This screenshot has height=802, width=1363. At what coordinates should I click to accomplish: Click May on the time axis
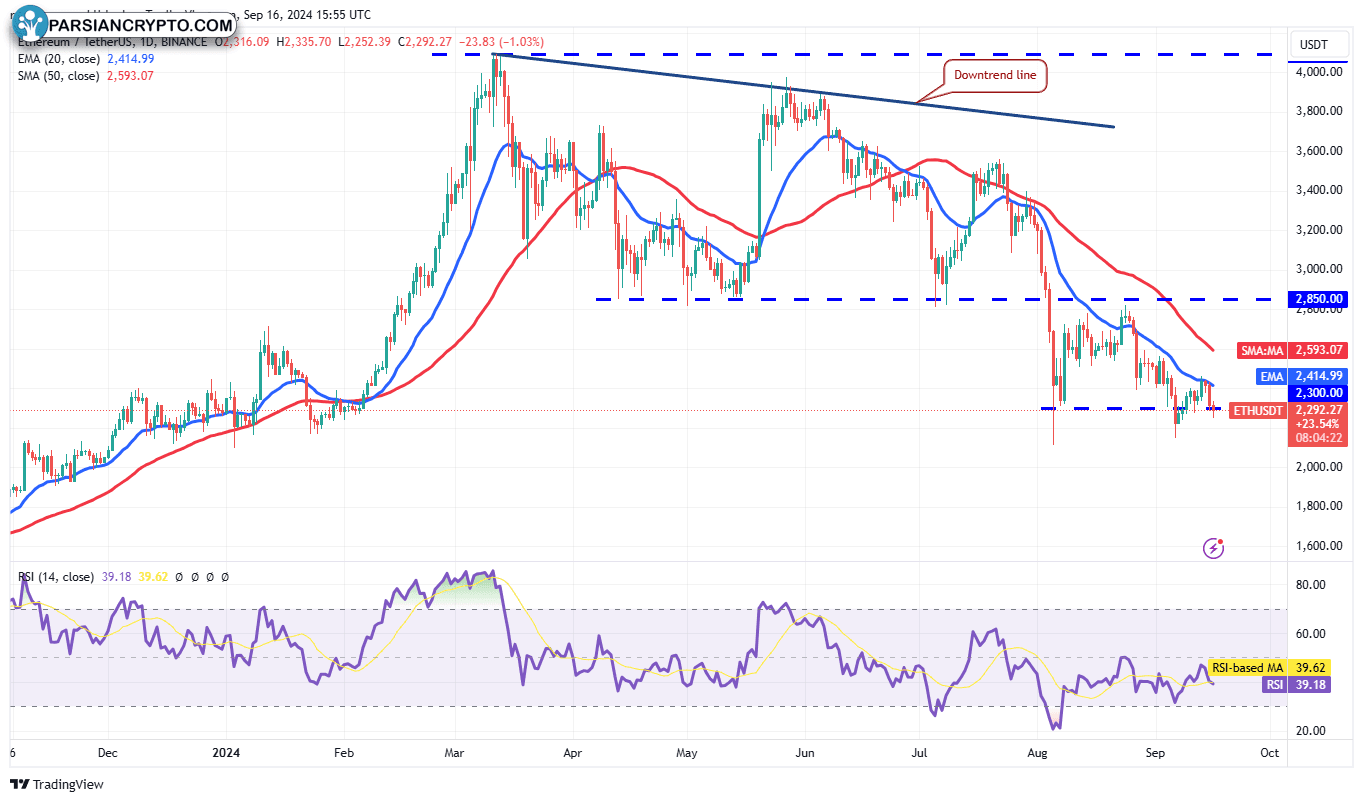(x=686, y=752)
